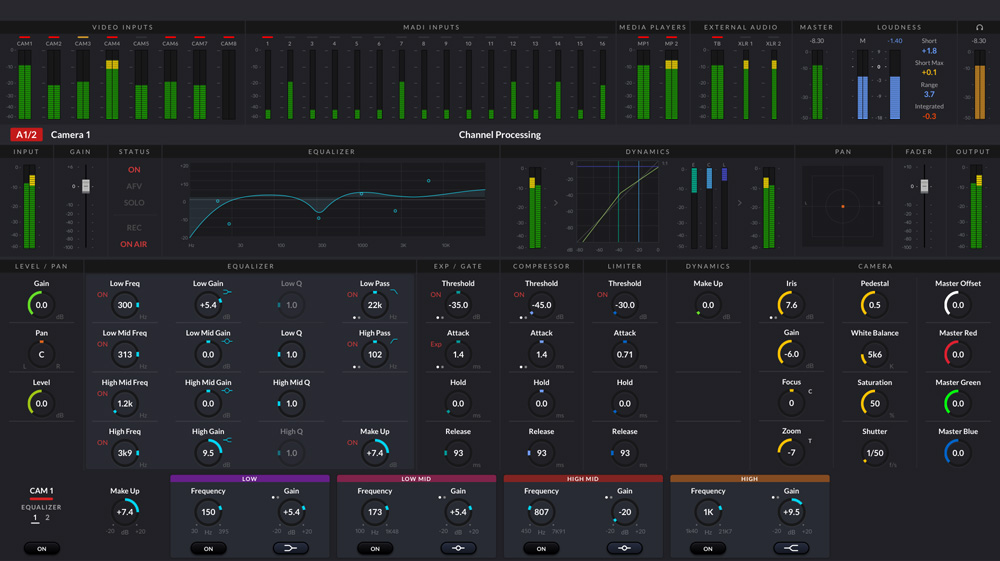Toggle ON button under LOW band Frequency
The height and width of the screenshot is (561, 1000).
point(208,548)
